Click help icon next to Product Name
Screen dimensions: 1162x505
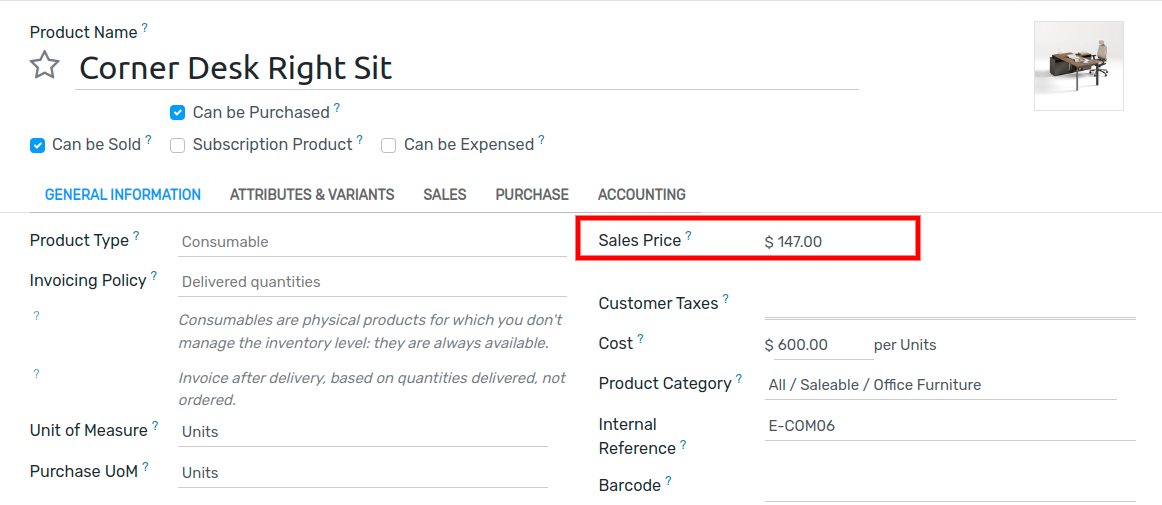(145, 28)
